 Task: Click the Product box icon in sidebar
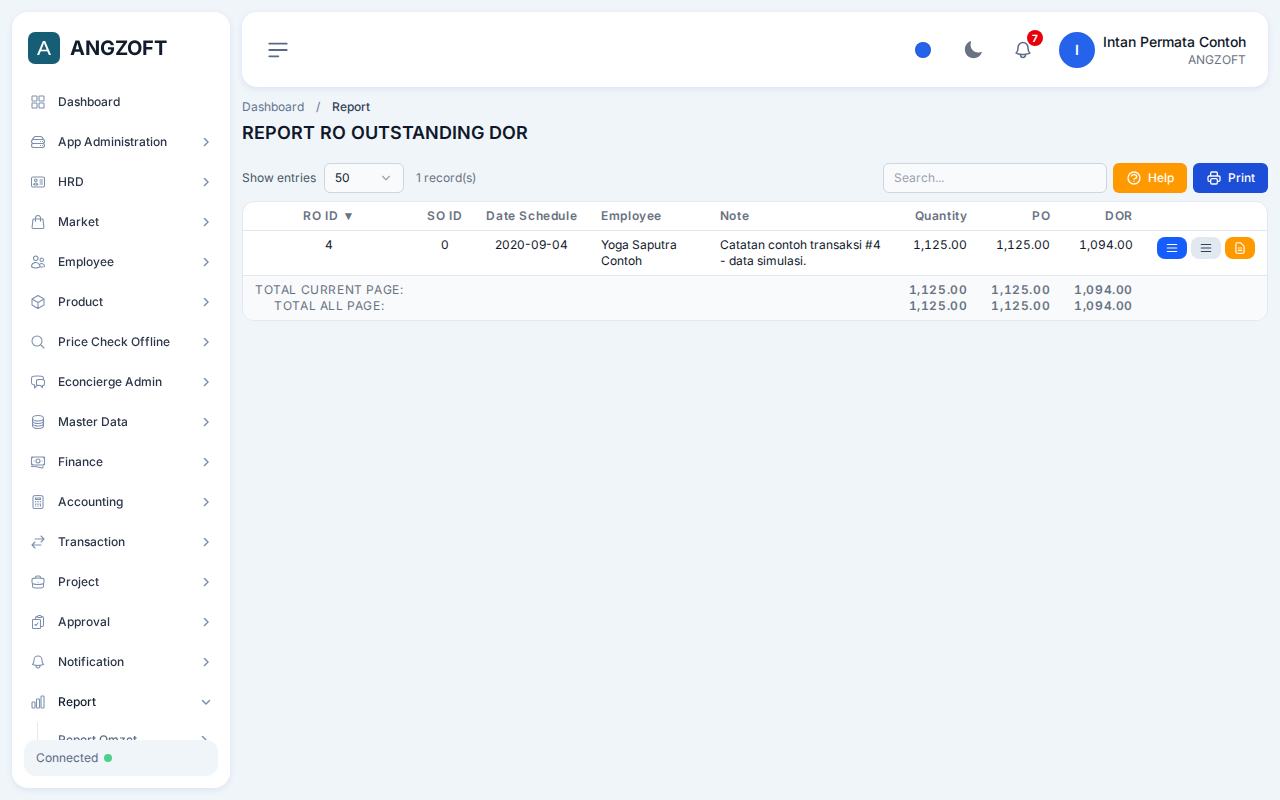(38, 302)
